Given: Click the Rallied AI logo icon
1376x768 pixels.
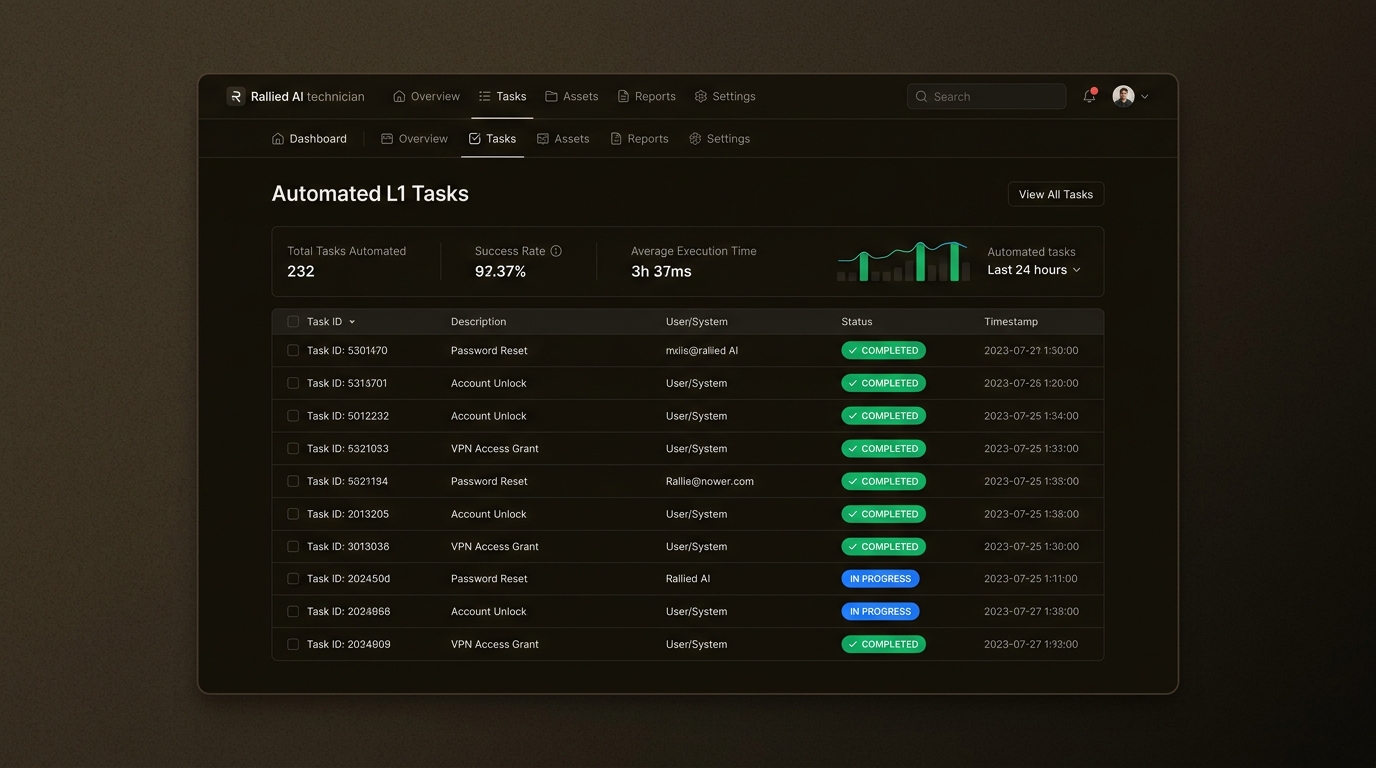Looking at the screenshot, I should (235, 96).
